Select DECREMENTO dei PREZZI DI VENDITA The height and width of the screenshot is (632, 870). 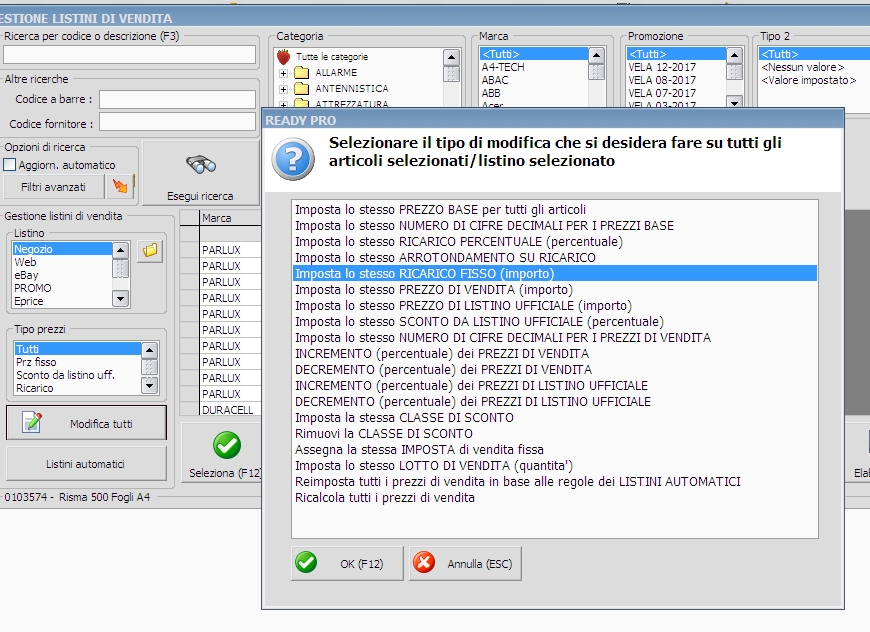[554, 370]
